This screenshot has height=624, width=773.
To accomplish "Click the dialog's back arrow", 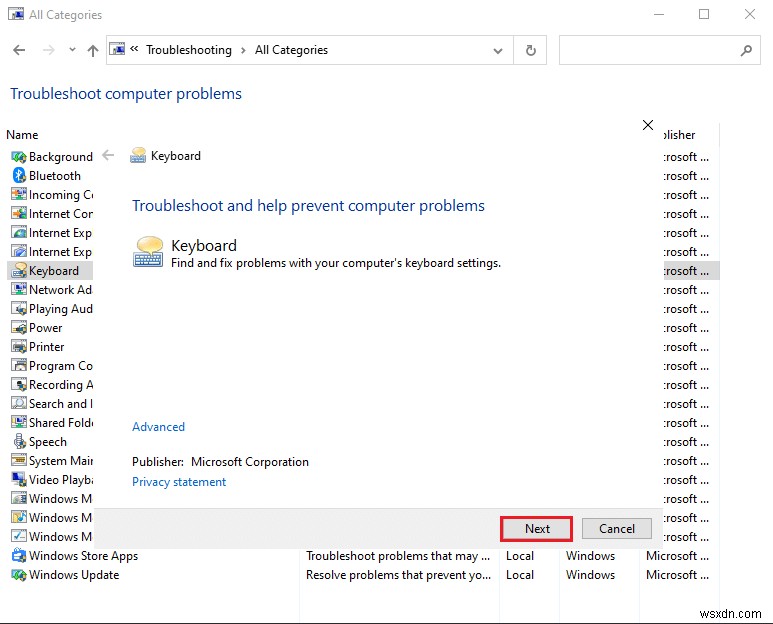I will click(x=108, y=156).
